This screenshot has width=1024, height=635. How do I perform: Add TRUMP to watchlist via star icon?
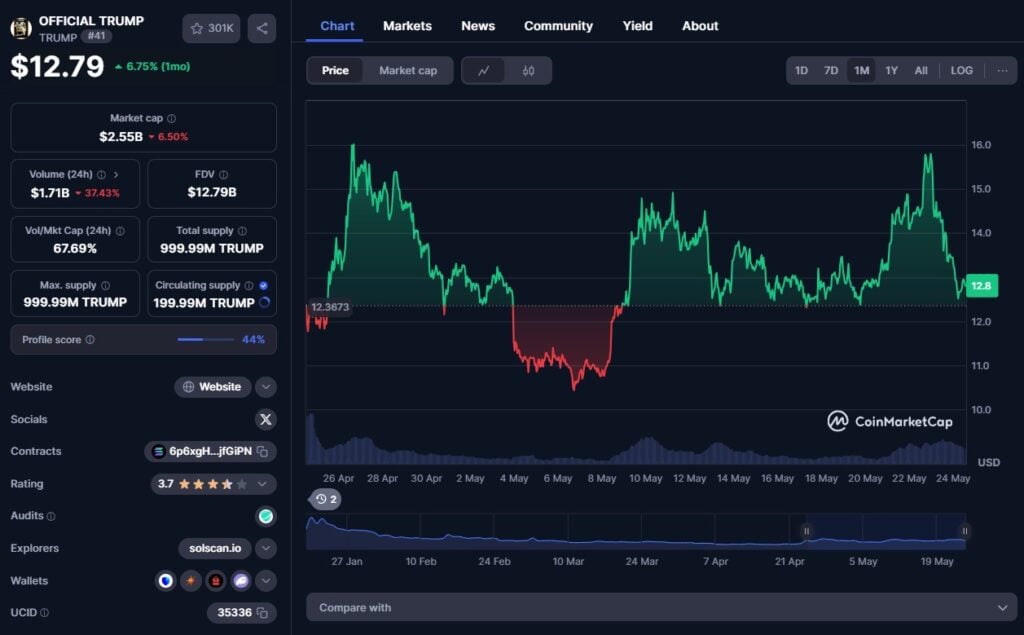pyautogui.click(x=211, y=28)
